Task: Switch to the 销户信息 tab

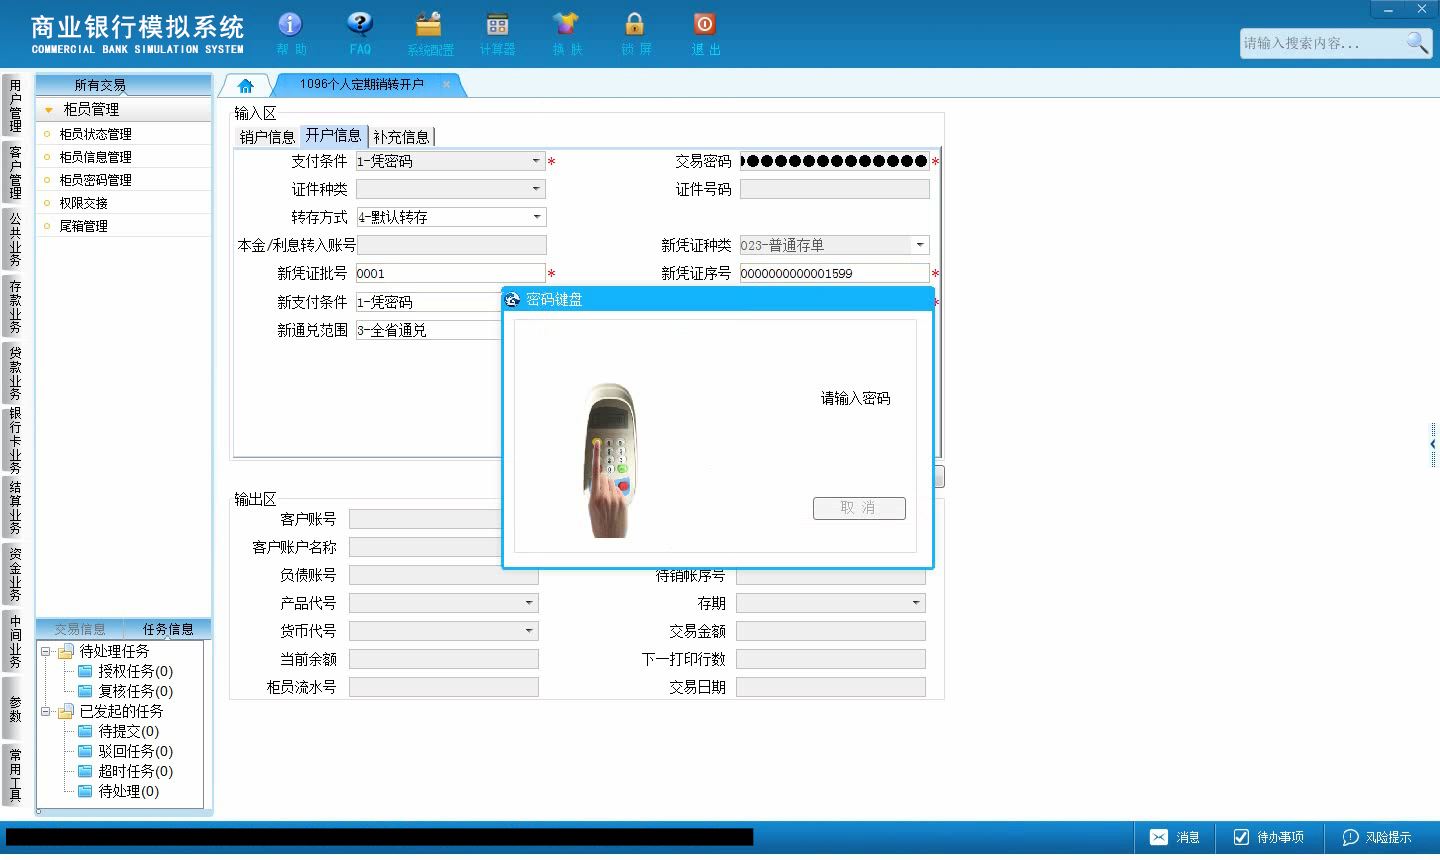Action: [267, 137]
